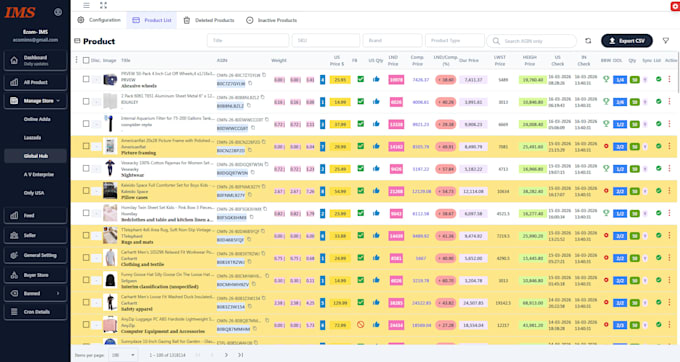Select Online Adda store in sidebar
680x362 pixels.
pyautogui.click(x=36, y=119)
